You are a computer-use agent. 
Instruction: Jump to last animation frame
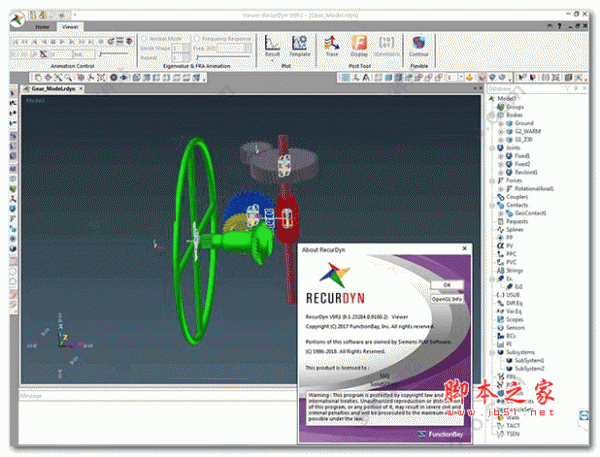click(x=91, y=41)
